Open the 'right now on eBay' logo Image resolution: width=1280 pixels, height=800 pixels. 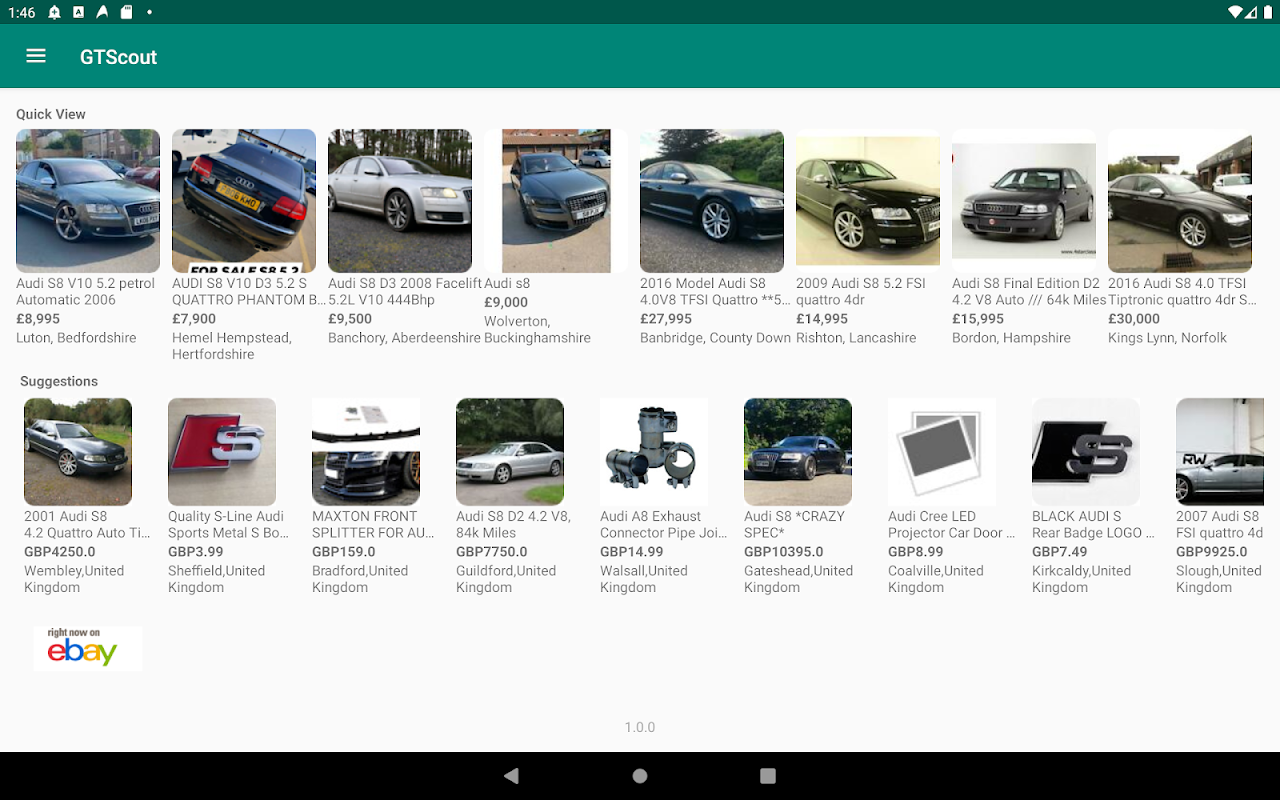coord(88,648)
